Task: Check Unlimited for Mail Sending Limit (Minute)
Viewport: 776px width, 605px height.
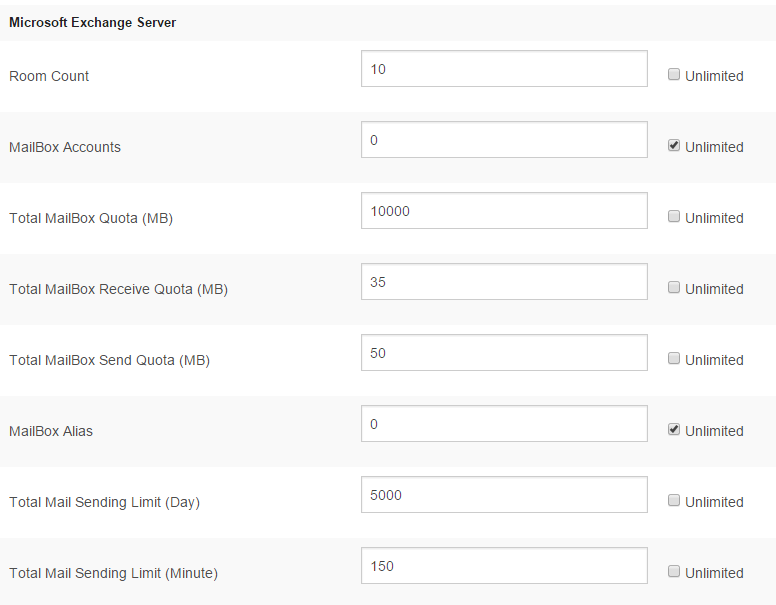Action: [x=674, y=571]
